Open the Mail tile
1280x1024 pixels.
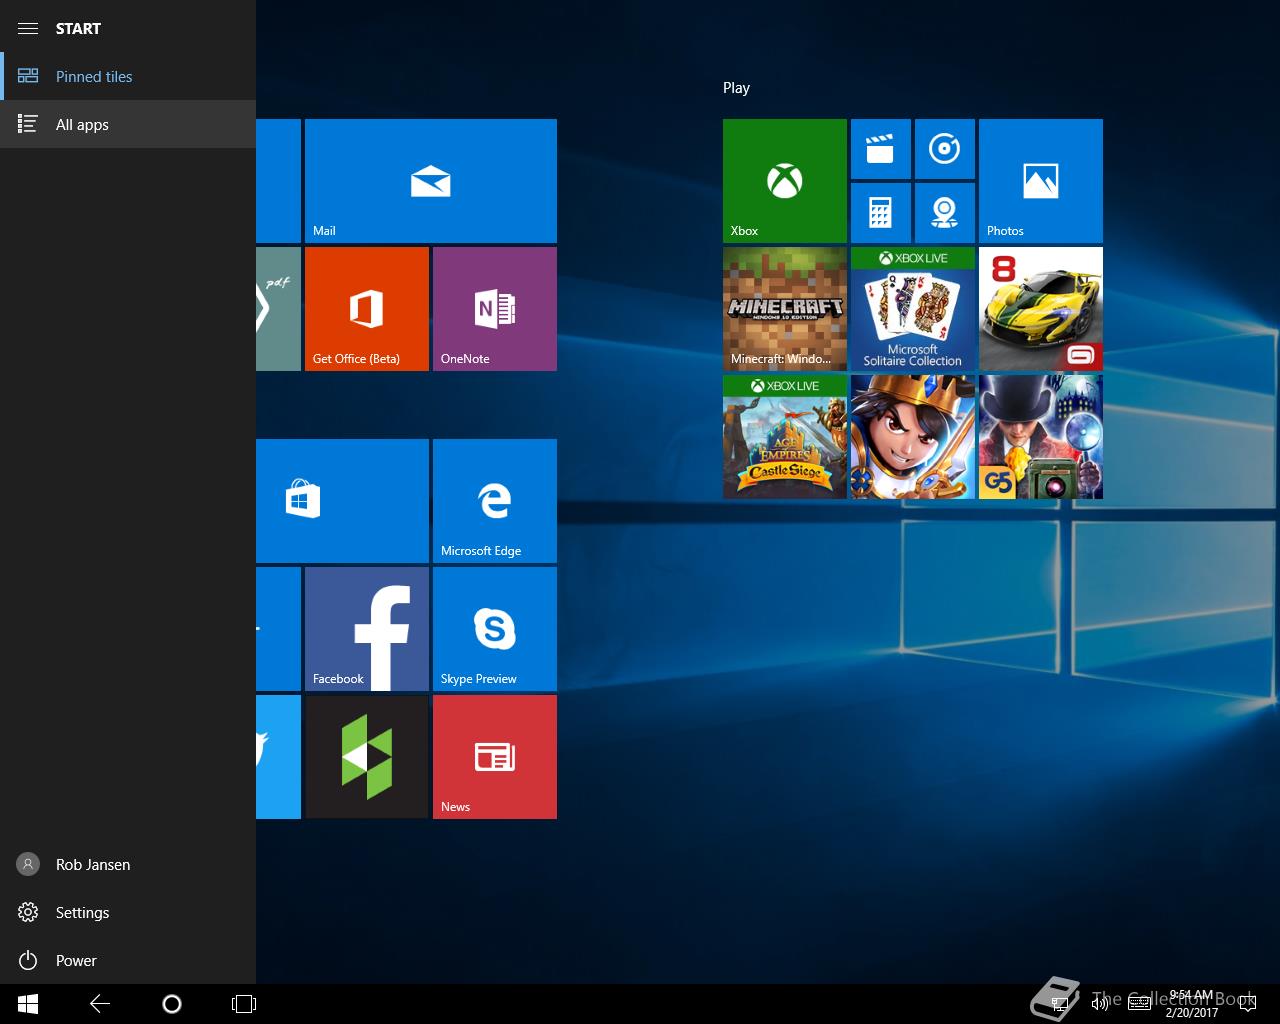(x=430, y=180)
